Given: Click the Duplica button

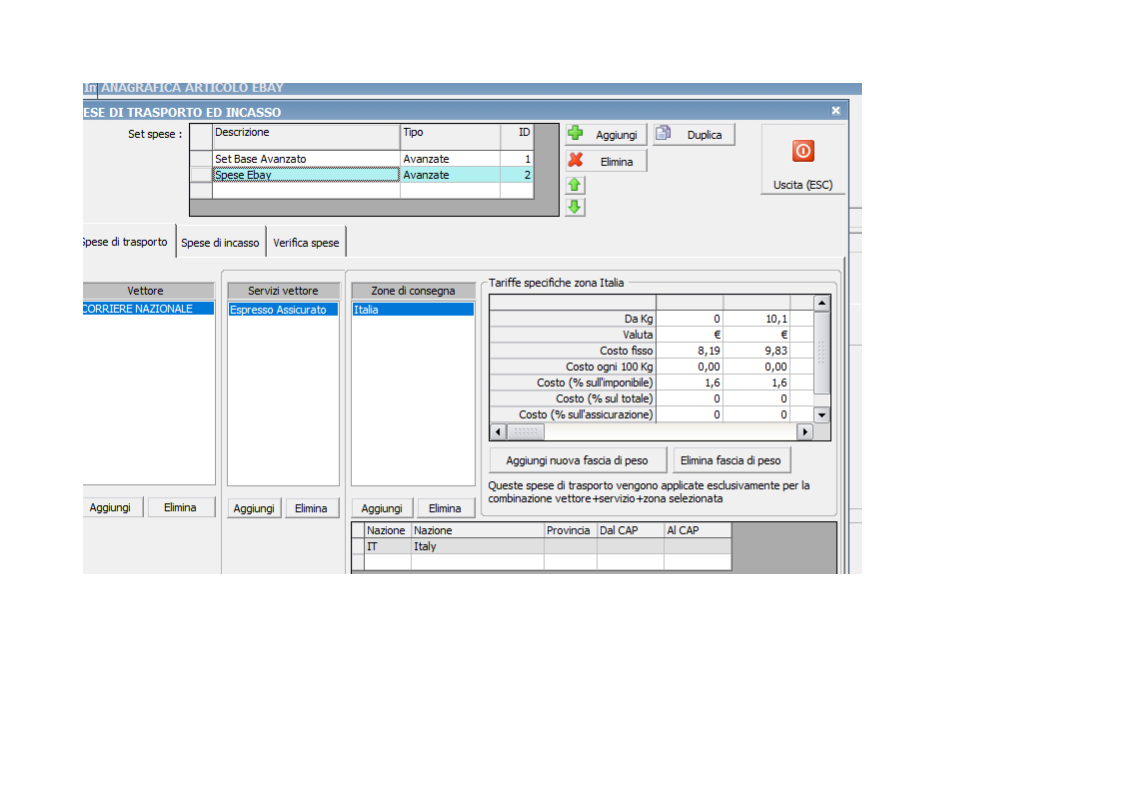Looking at the screenshot, I should 694,135.
